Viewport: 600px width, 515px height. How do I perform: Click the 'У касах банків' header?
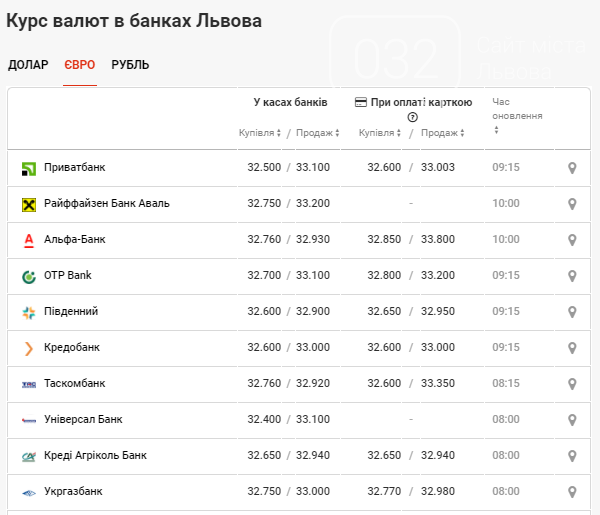(x=290, y=102)
